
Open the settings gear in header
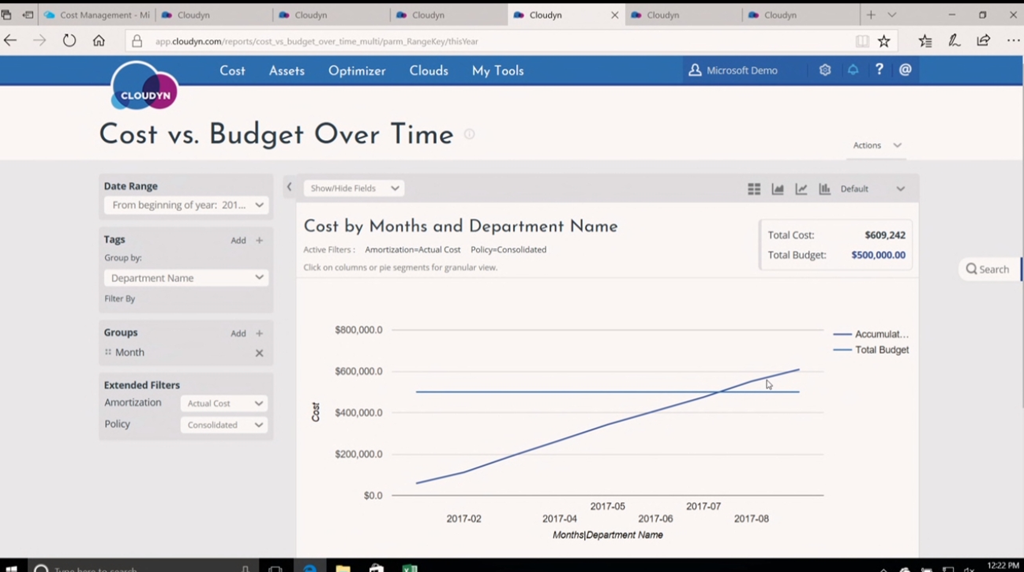(825, 71)
